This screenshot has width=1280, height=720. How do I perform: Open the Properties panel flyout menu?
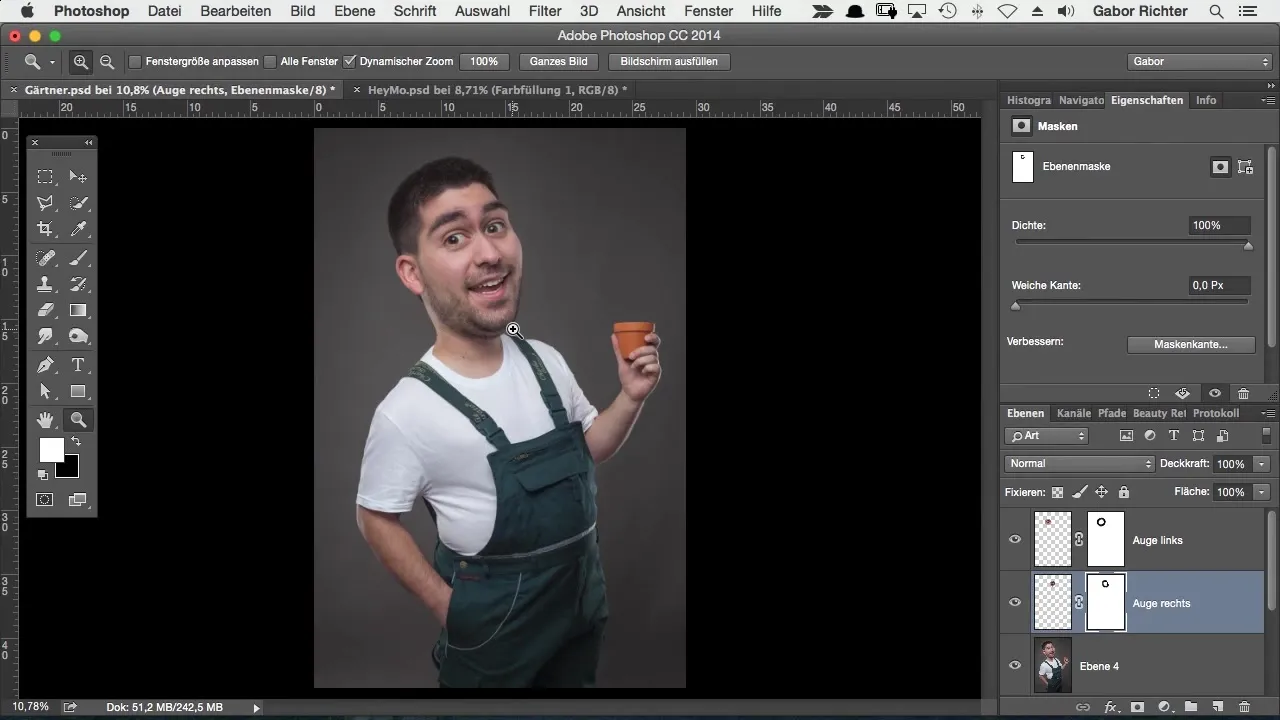click(x=1268, y=100)
